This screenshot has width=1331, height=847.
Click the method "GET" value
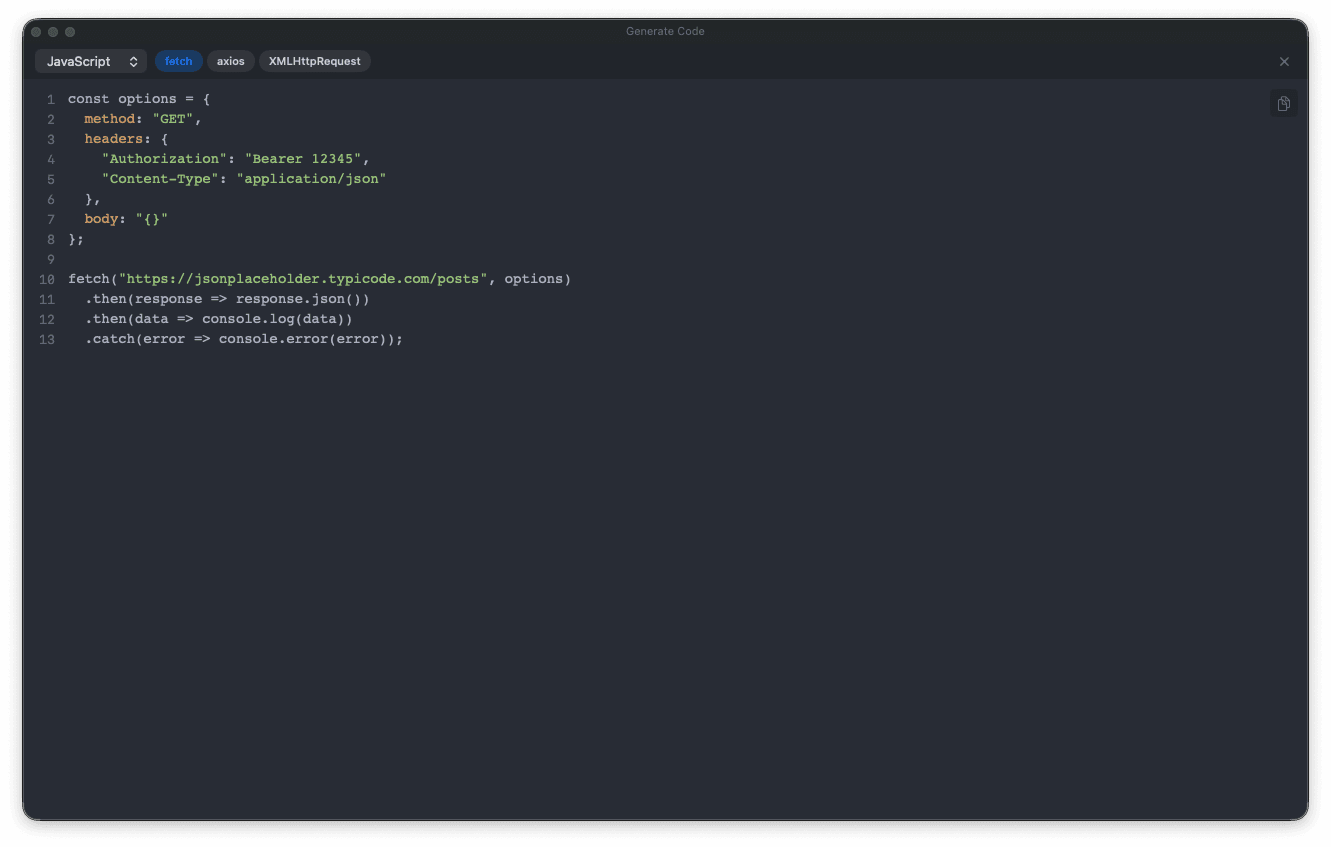[x=173, y=119]
